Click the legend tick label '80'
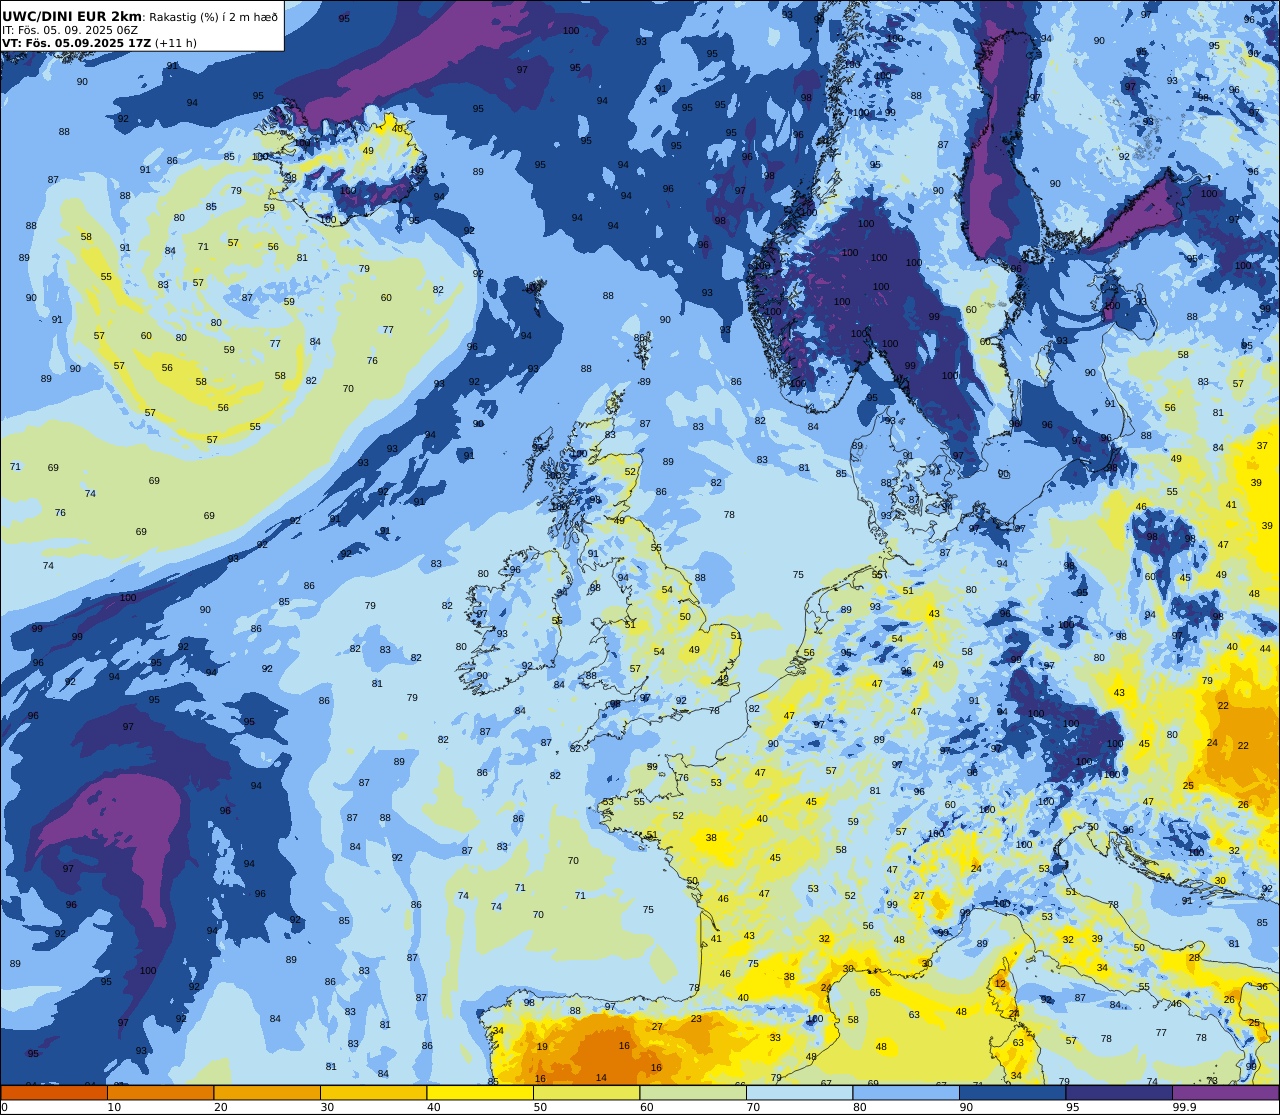The width and height of the screenshot is (1280, 1115). click(860, 1107)
